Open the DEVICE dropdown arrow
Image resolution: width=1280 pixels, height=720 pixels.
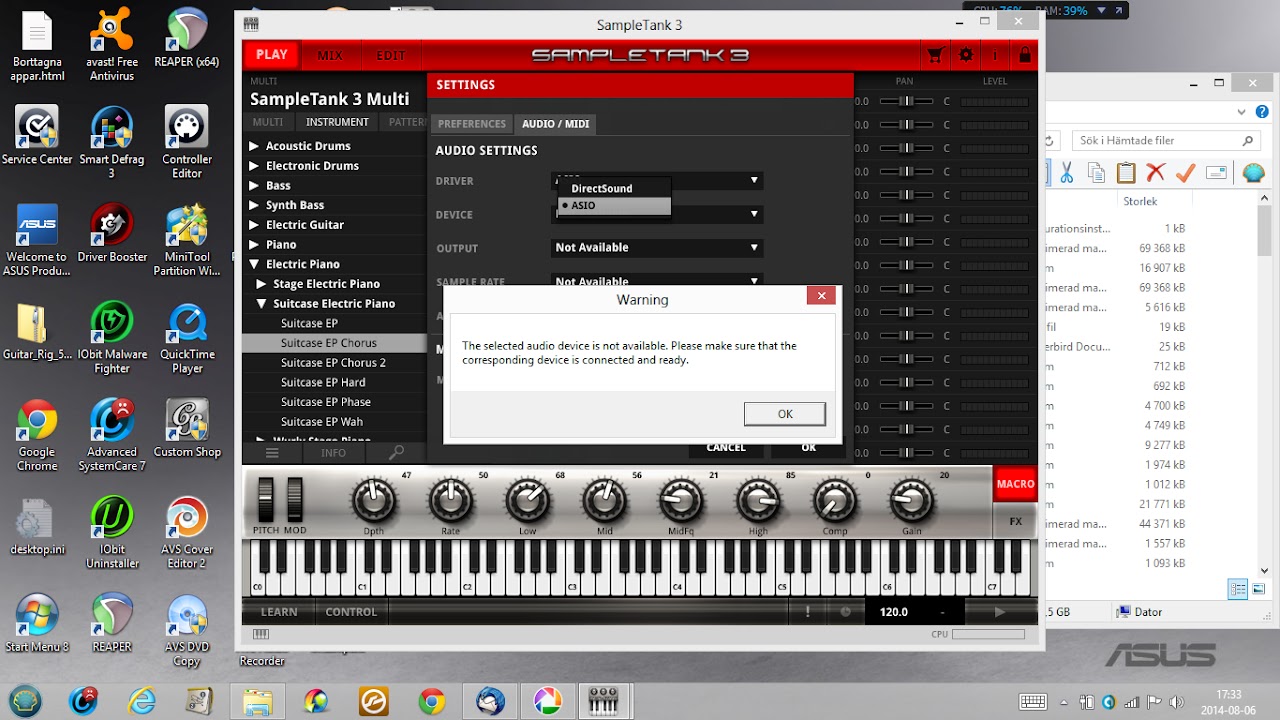pyautogui.click(x=754, y=214)
